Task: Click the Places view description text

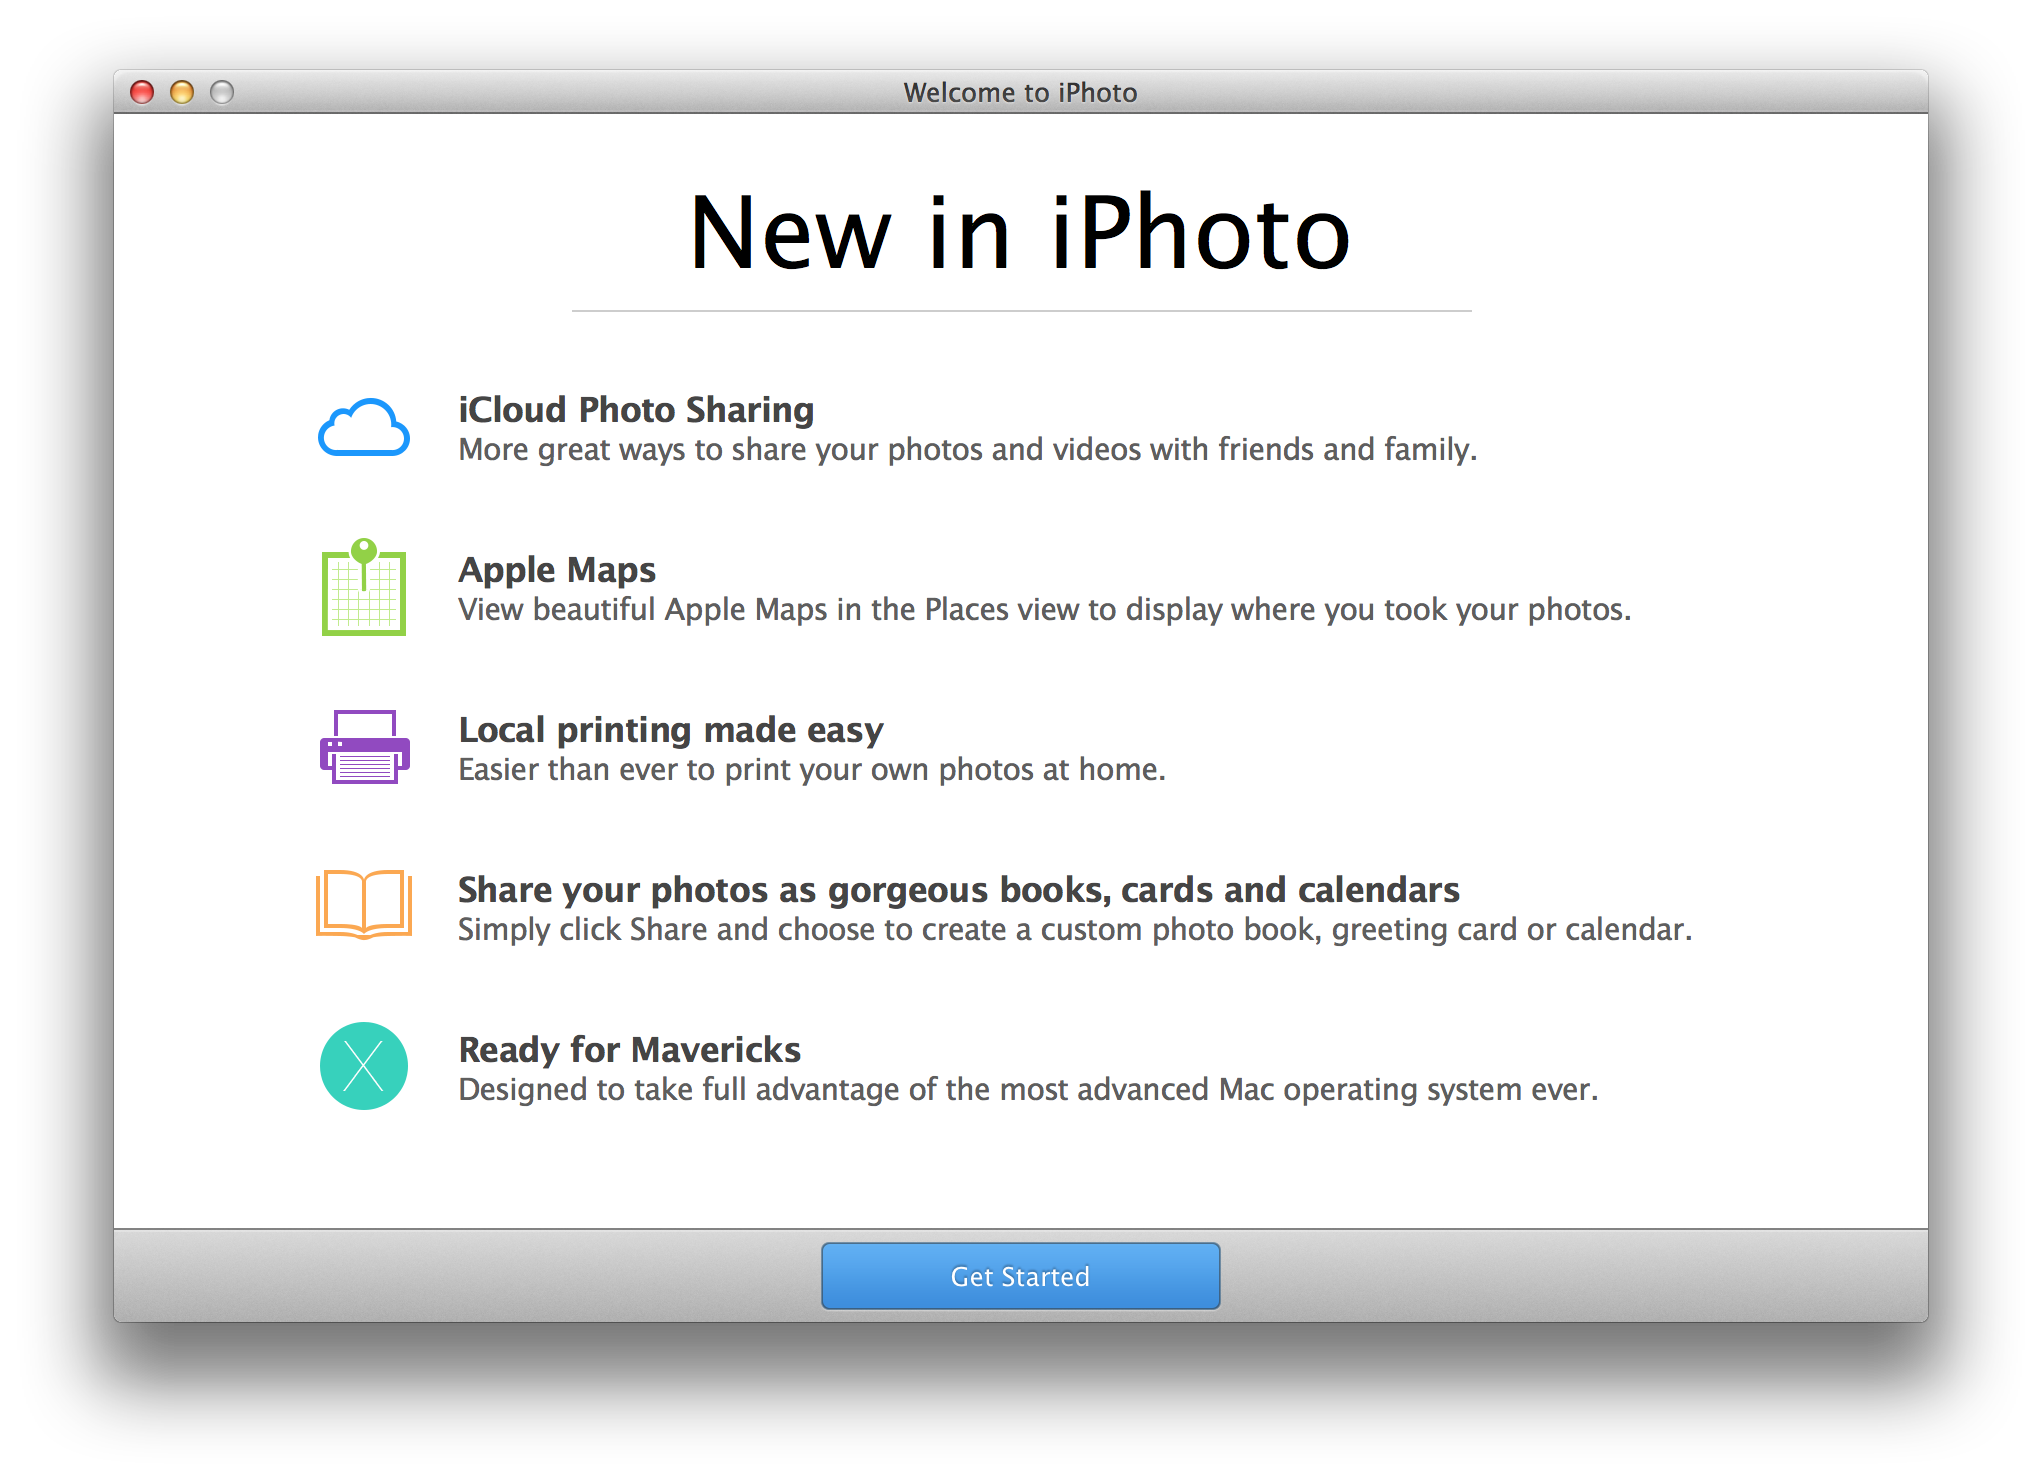Action: point(1045,610)
